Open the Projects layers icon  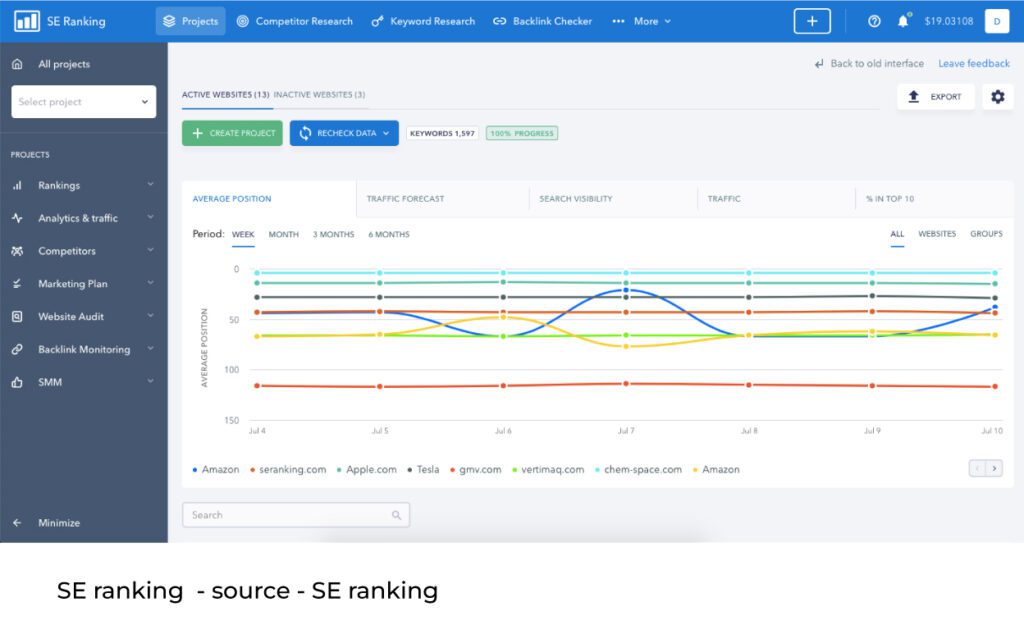[169, 21]
